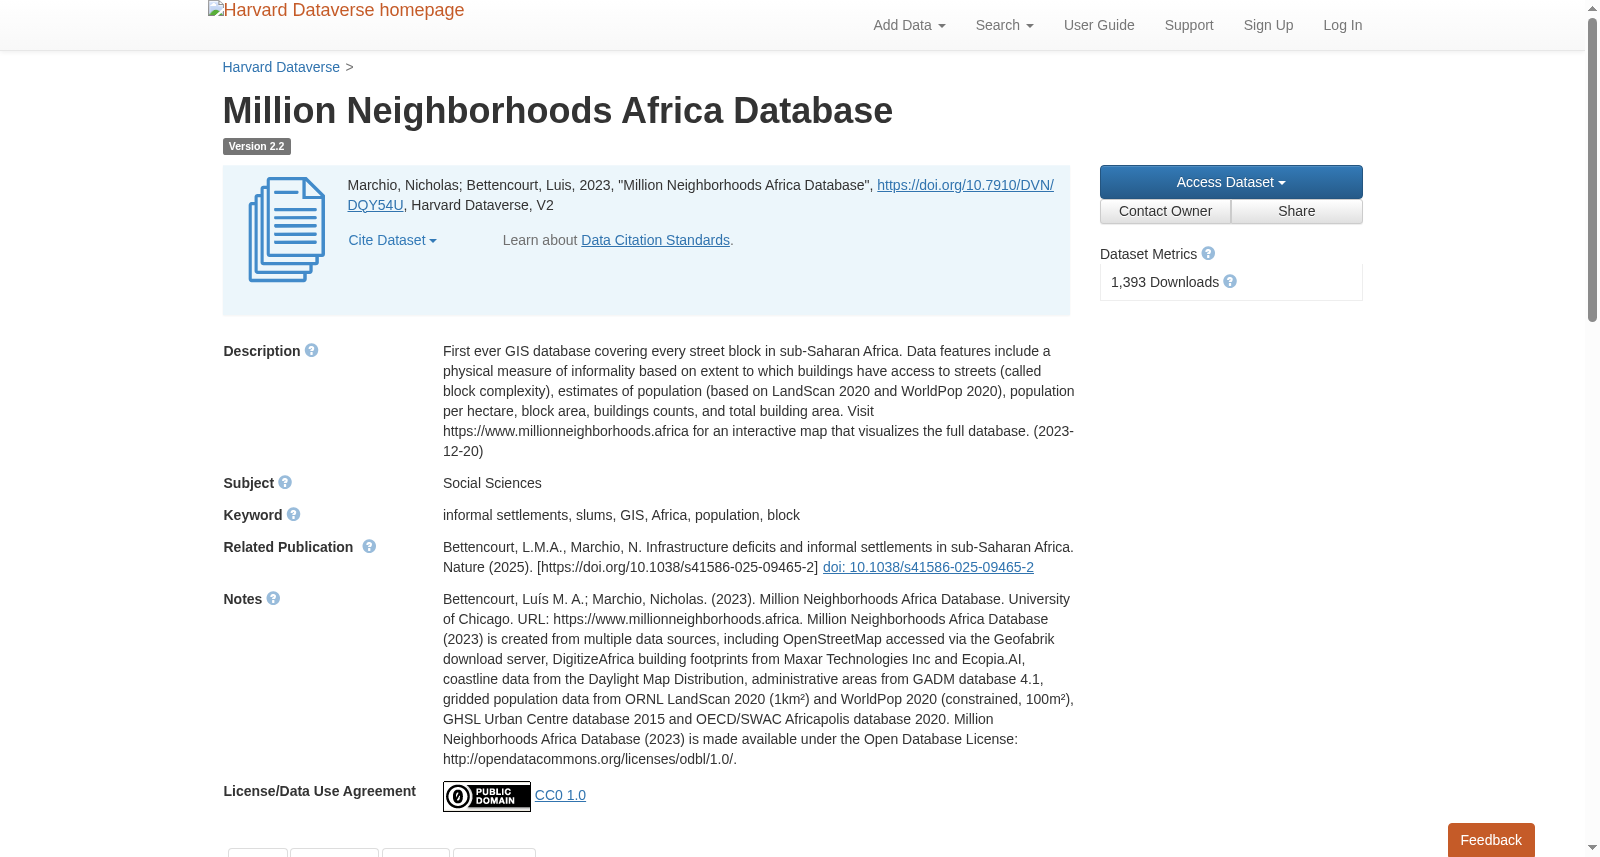The height and width of the screenshot is (857, 1600).
Task: Click help icon next to Keyword
Action: click(293, 515)
